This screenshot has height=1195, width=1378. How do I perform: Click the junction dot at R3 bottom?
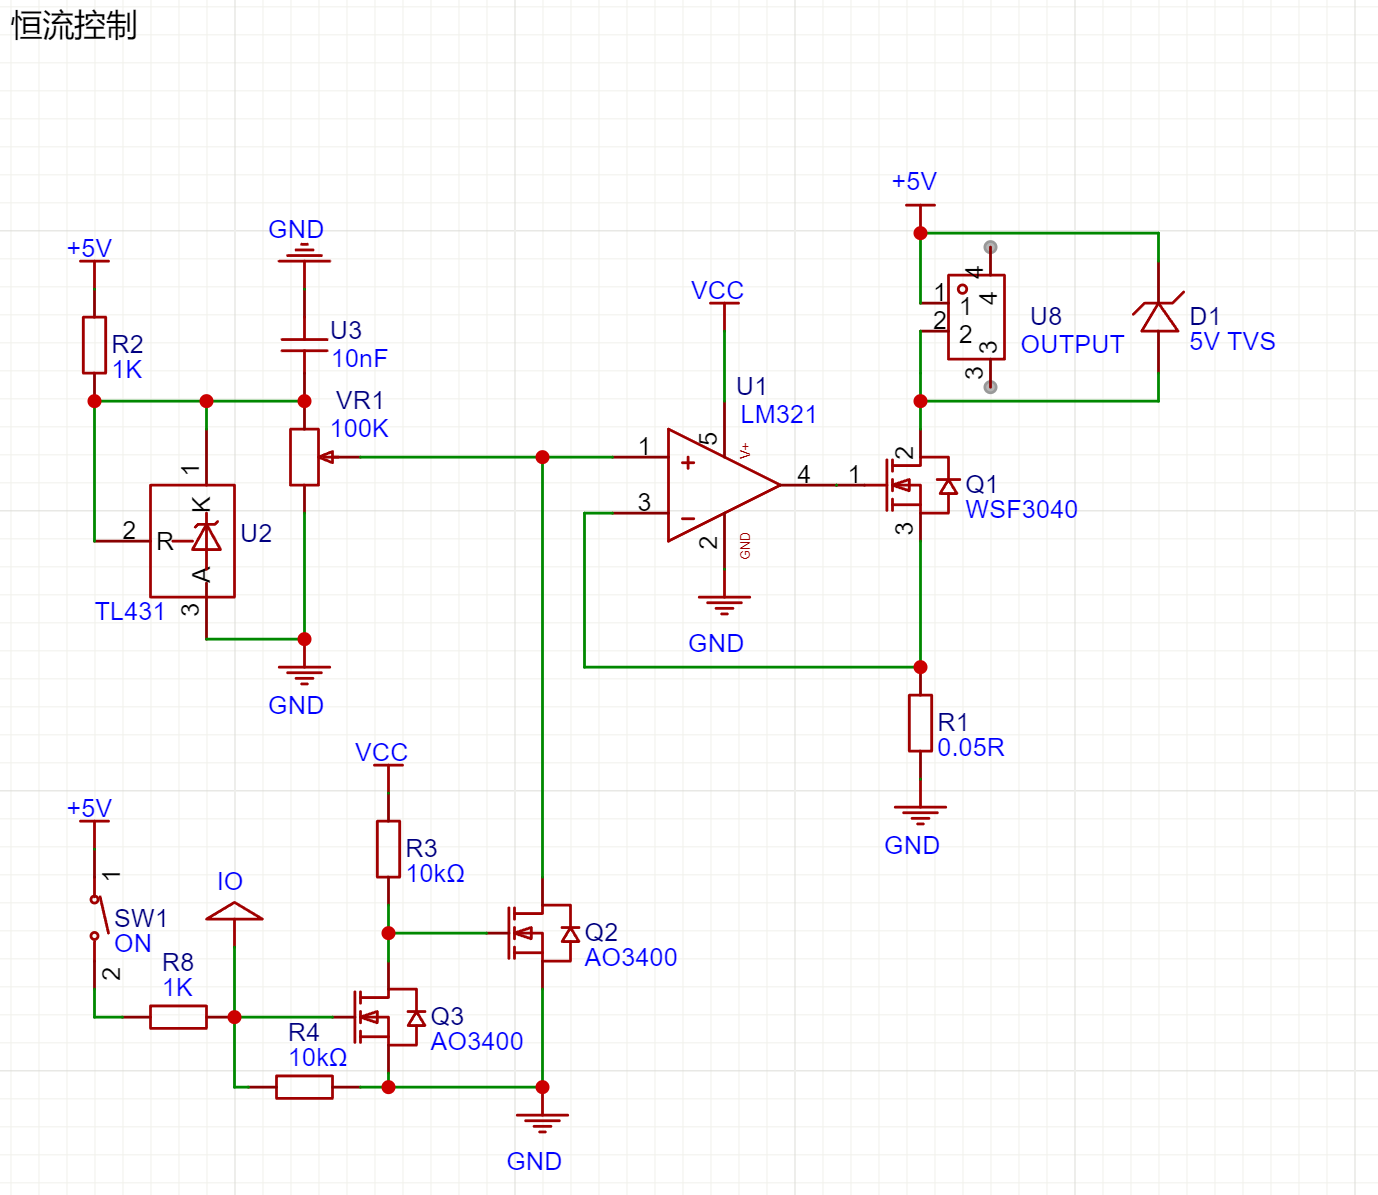[389, 933]
